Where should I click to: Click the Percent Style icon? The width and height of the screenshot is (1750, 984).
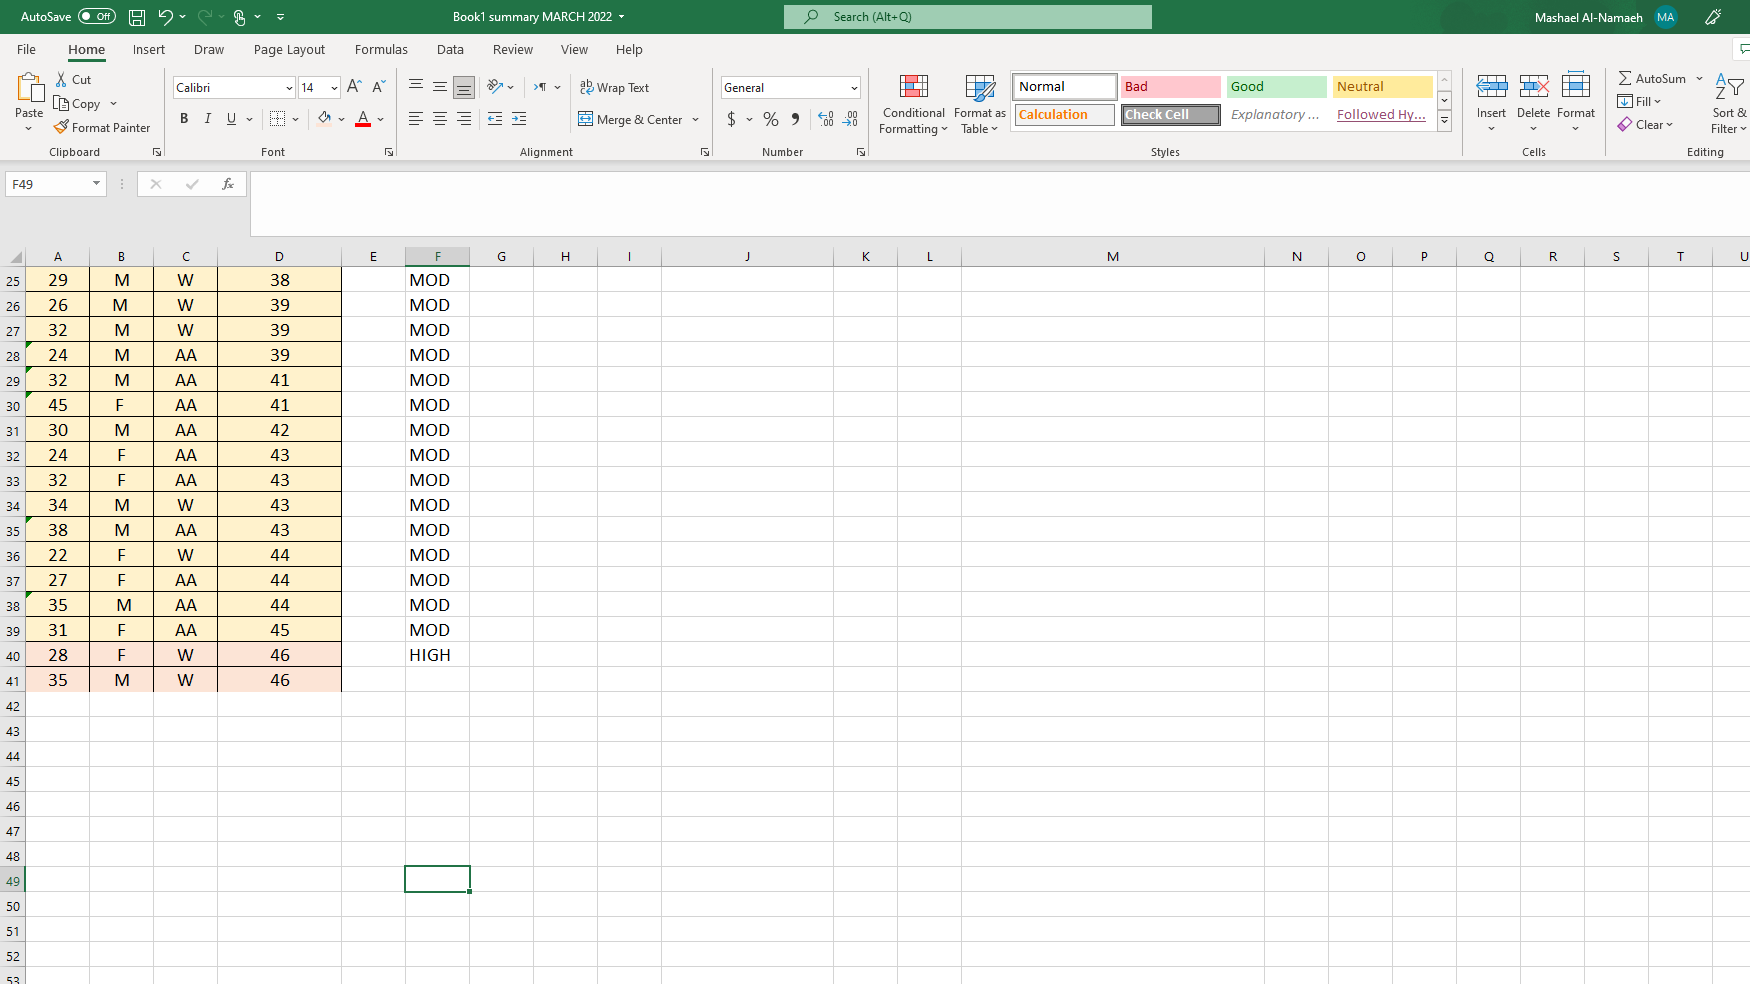pos(770,119)
